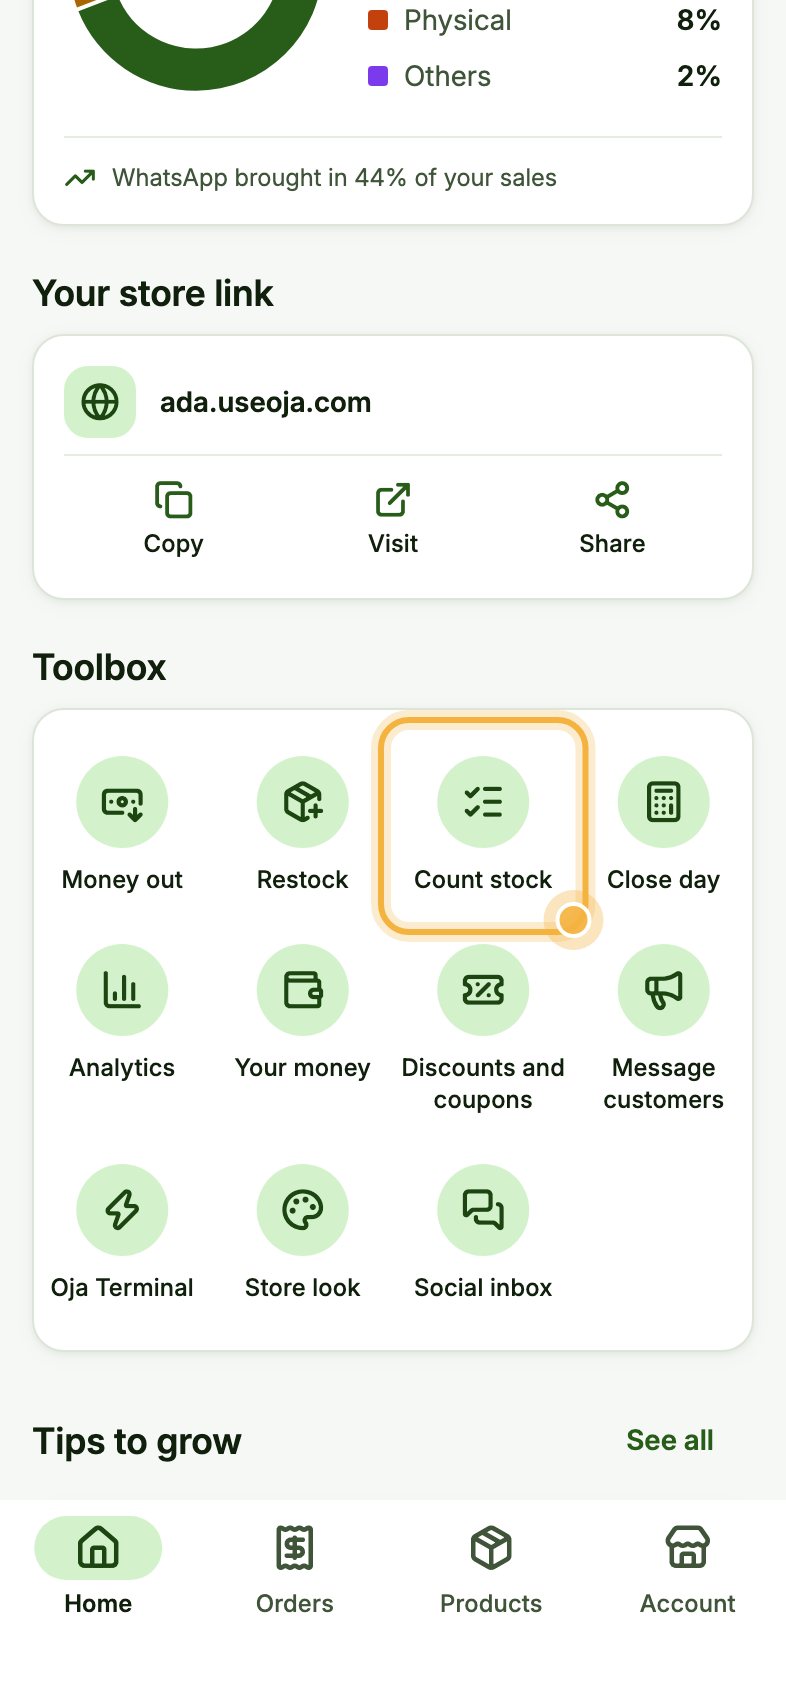Open the Your money wallet tool
This screenshot has height=1704, width=786.
pos(303,1012)
